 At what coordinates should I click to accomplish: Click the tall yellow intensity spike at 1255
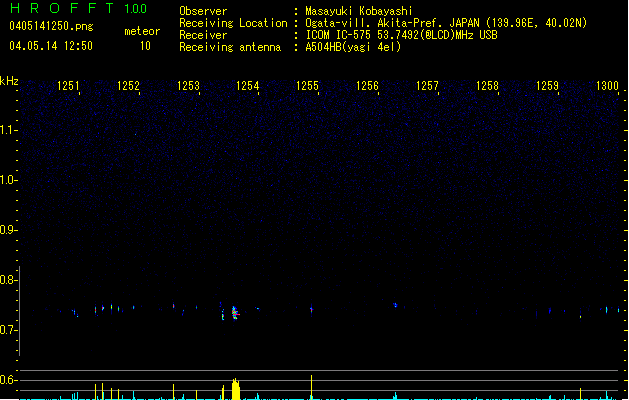pyautogui.click(x=311, y=387)
